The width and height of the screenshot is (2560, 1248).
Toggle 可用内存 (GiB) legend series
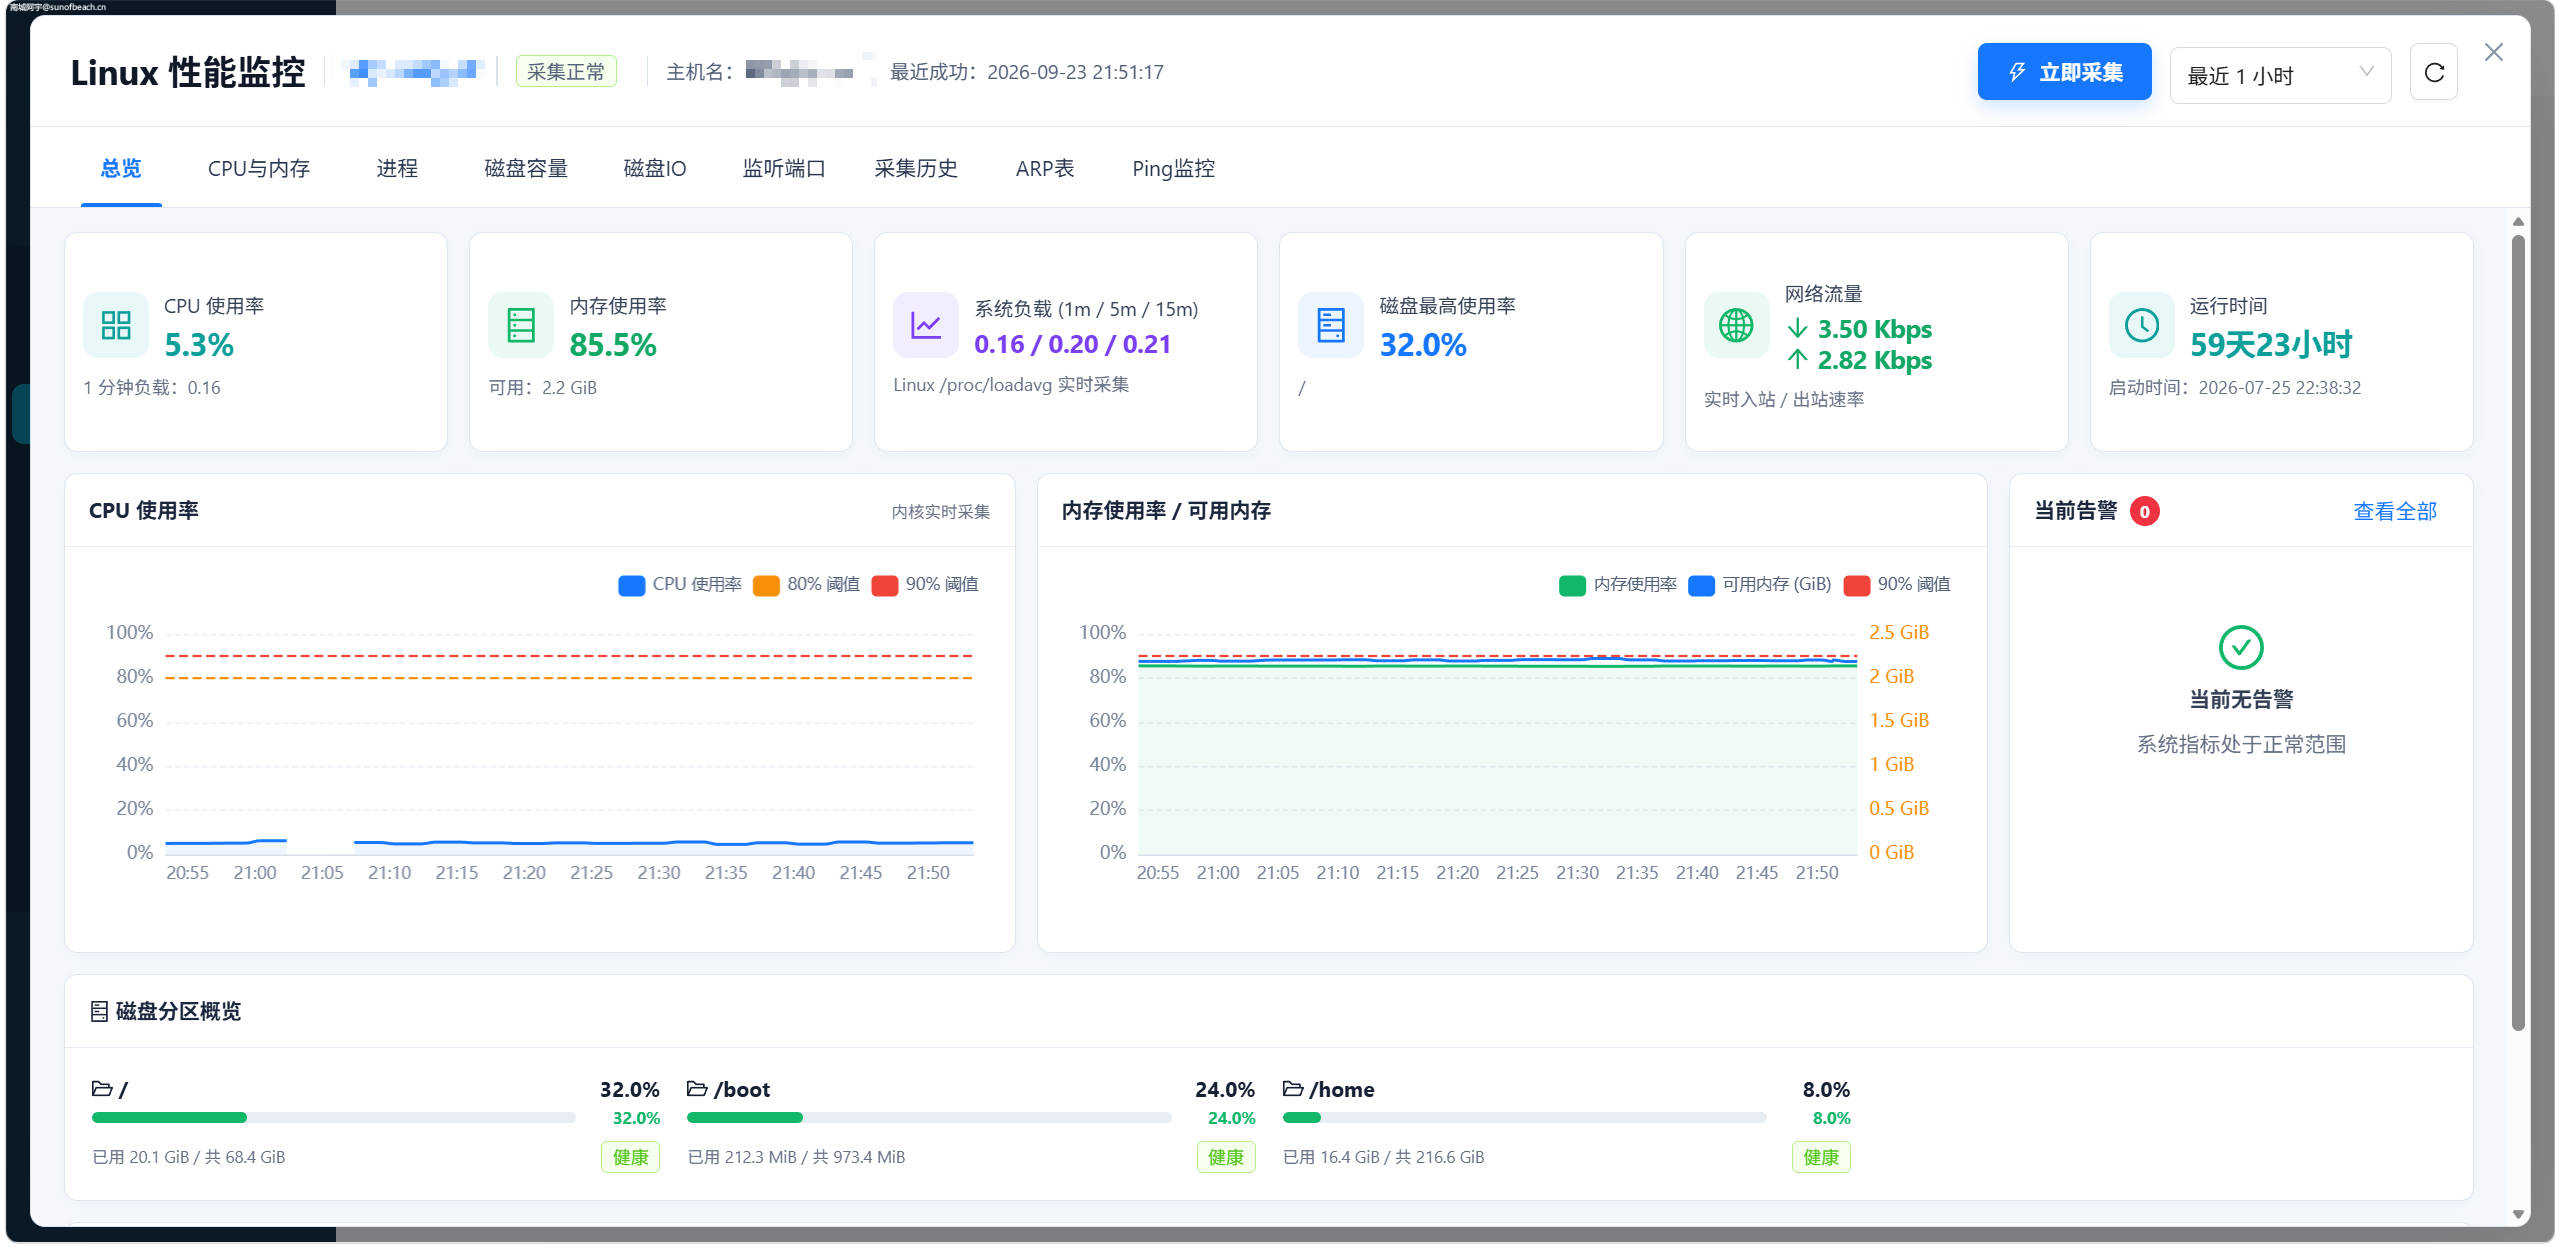pyautogui.click(x=1760, y=585)
